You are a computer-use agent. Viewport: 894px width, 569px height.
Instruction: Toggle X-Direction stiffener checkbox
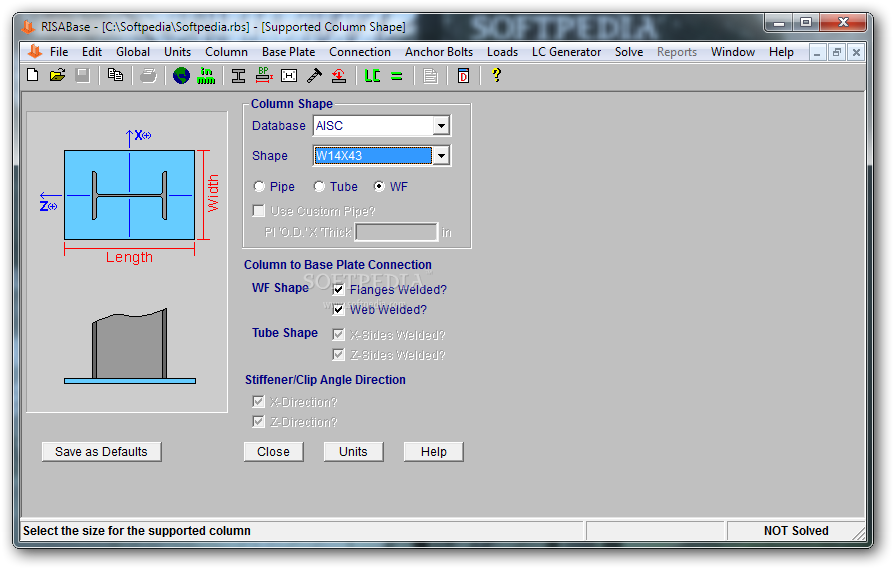(259, 402)
